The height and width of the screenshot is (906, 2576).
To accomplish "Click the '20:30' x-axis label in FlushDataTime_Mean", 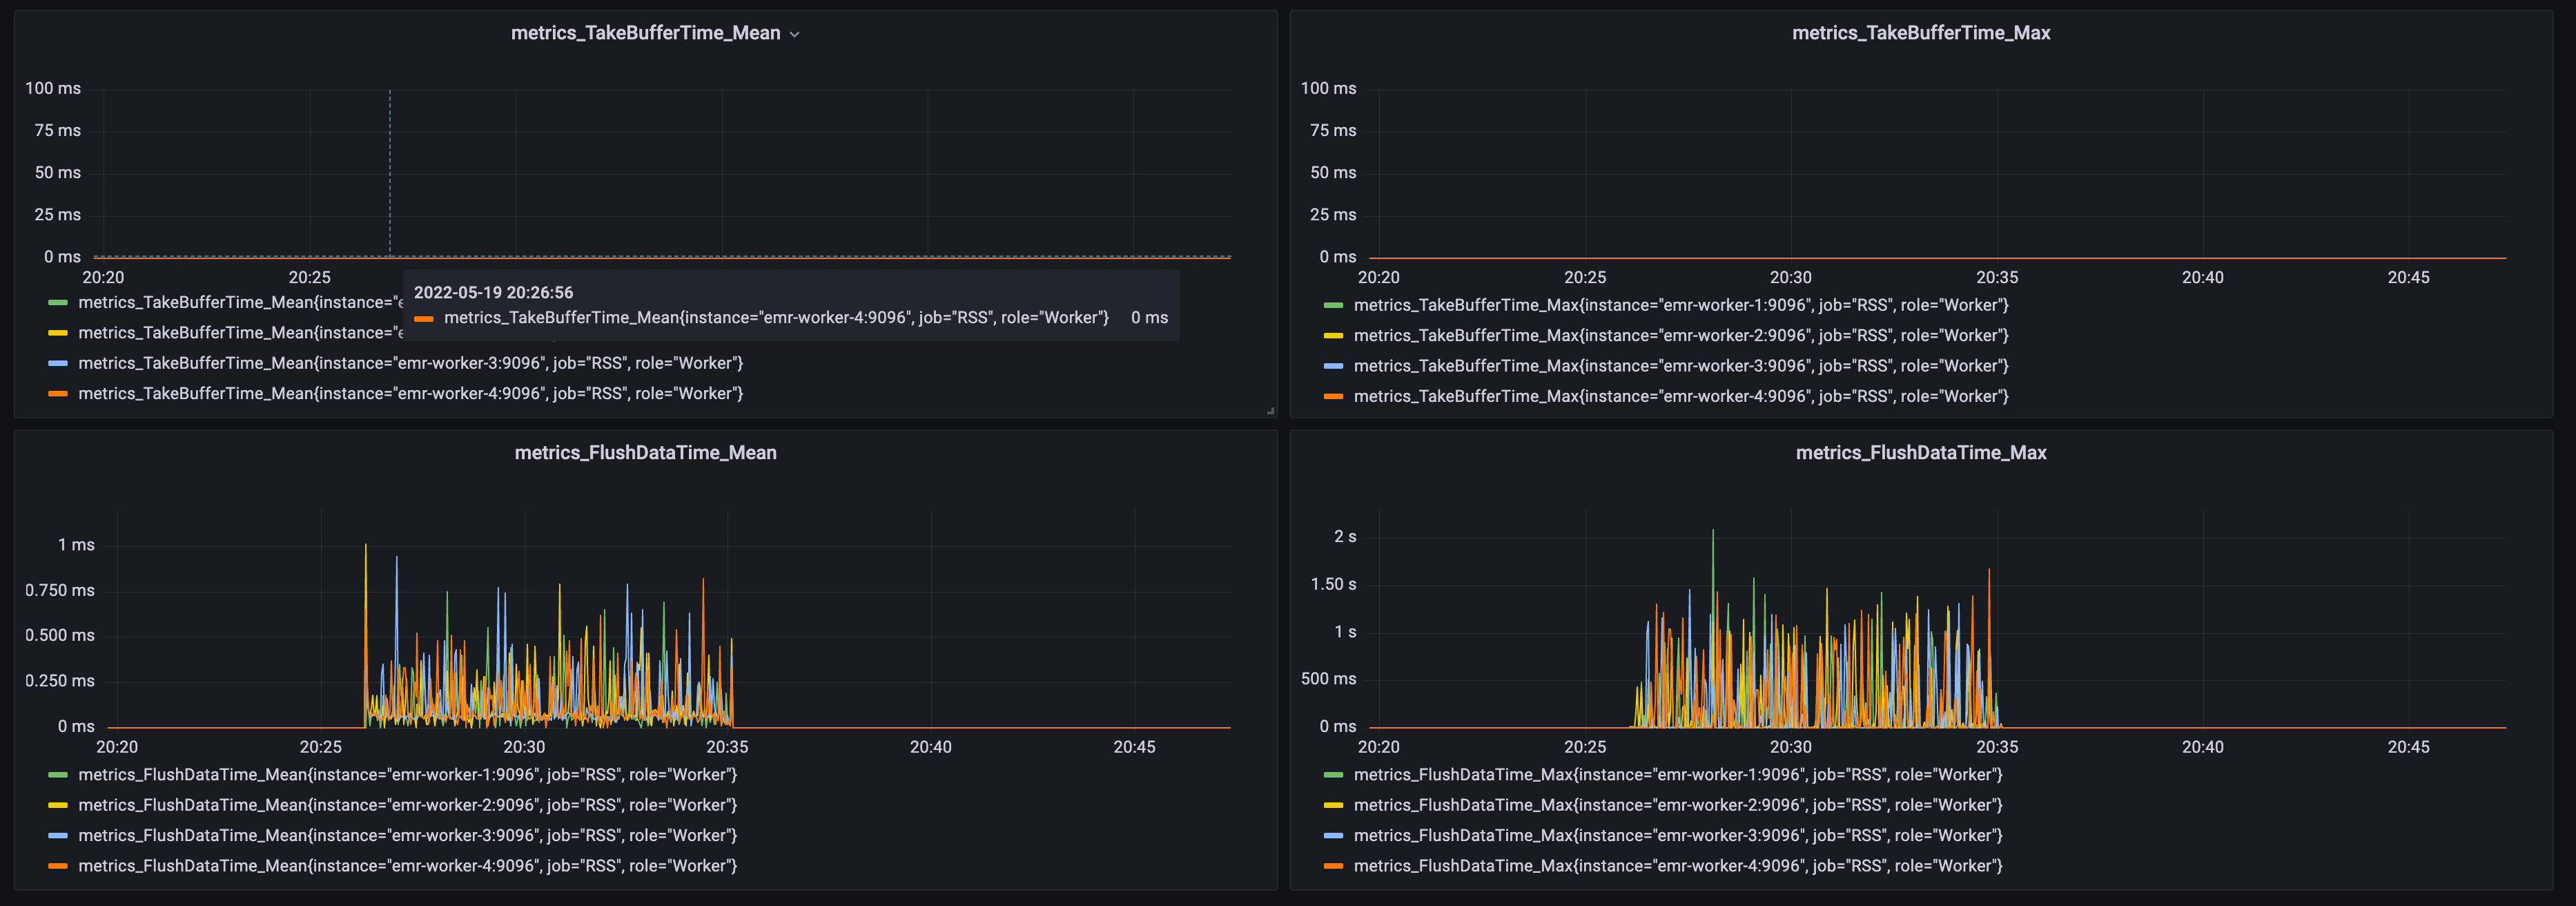I will pyautogui.click(x=524, y=747).
